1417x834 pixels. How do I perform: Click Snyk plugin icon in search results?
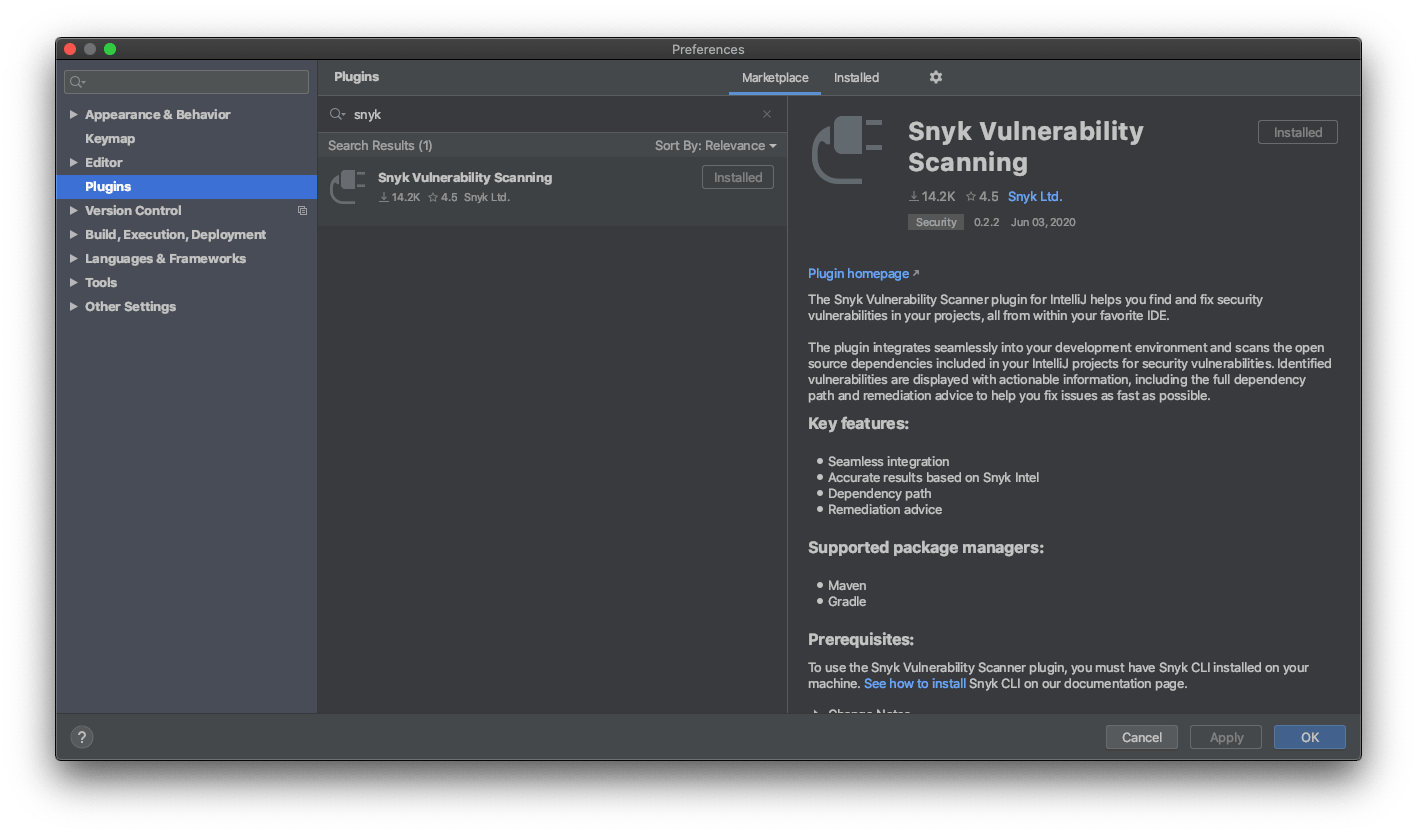tap(348, 186)
